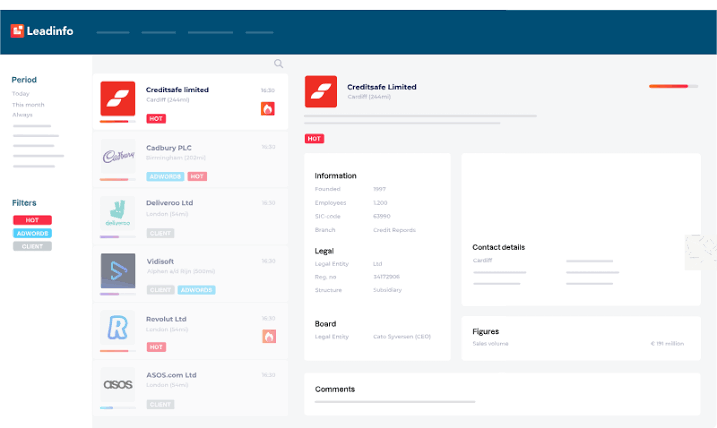The height and width of the screenshot is (428, 717).
Task: Click Creditsafe limited name in list
Action: pos(177,90)
